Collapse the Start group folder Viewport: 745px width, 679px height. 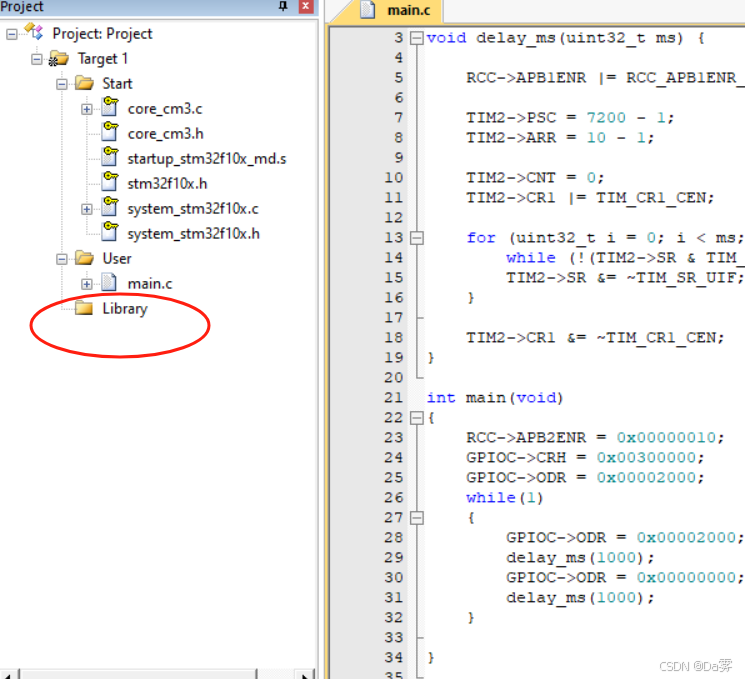click(62, 84)
